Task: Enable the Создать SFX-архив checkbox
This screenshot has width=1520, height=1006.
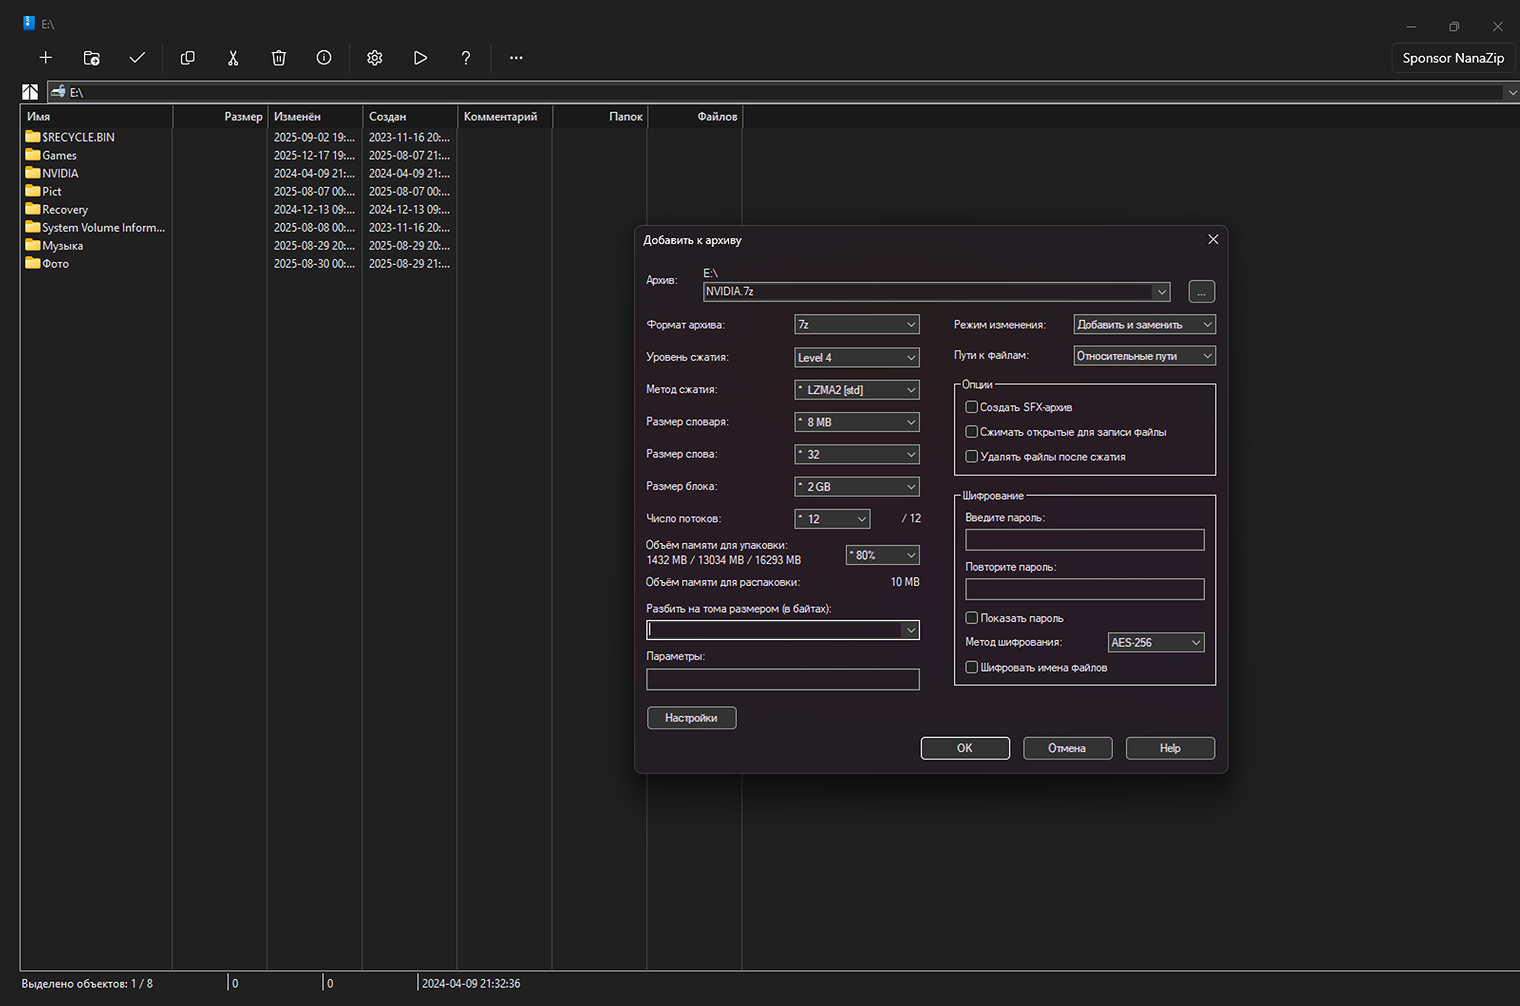Action: (x=971, y=407)
